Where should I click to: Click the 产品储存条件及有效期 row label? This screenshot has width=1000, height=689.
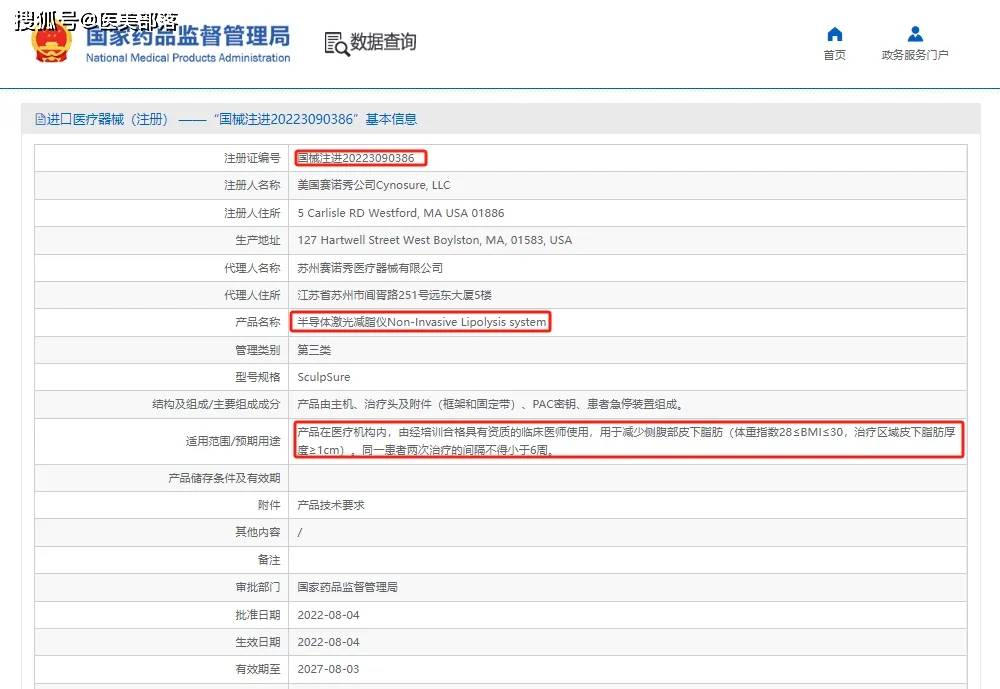pyautogui.click(x=224, y=478)
